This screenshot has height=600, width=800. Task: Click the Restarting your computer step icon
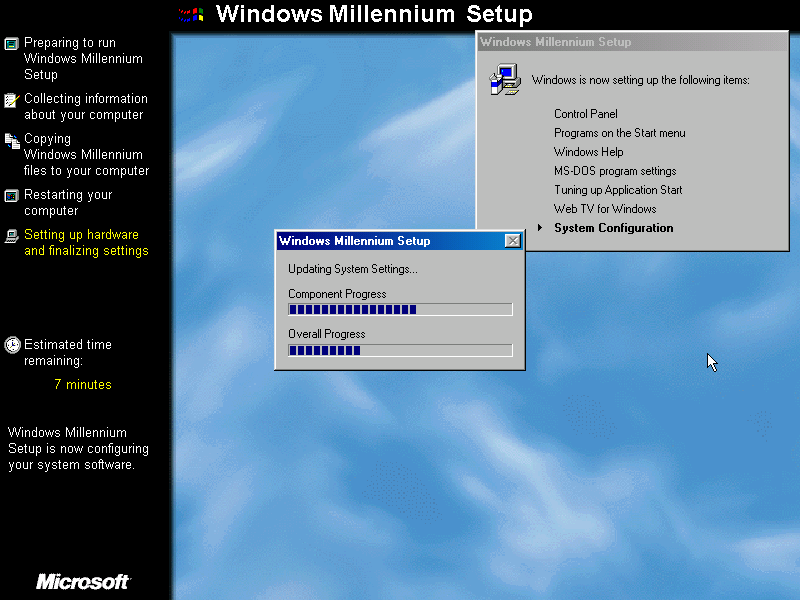[11, 195]
